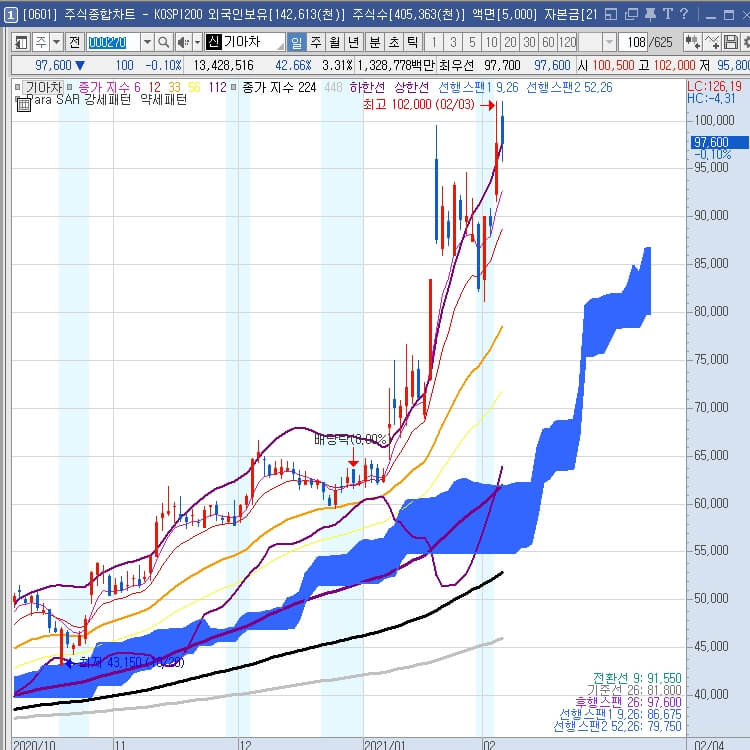The image size is (750, 750).
Task: Click the 기준선 26: 81,800 value label
Action: (x=633, y=690)
